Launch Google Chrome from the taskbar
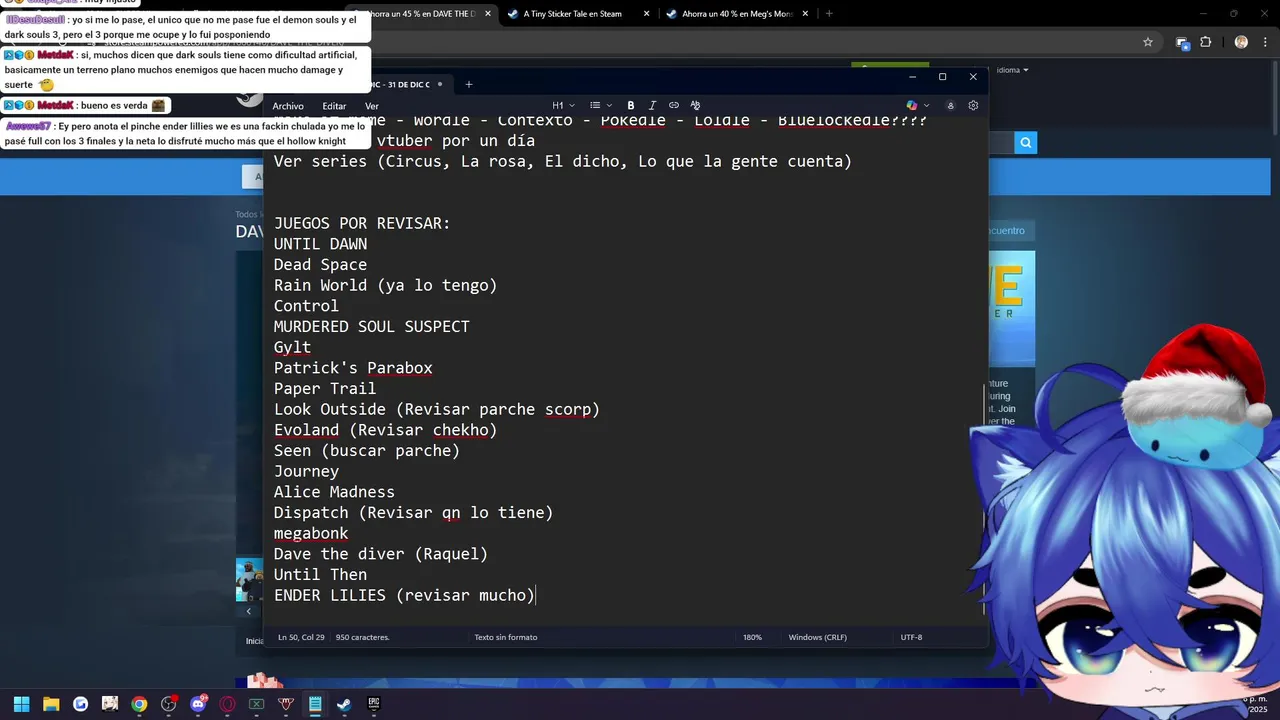Image resolution: width=1280 pixels, height=720 pixels. tap(139, 704)
